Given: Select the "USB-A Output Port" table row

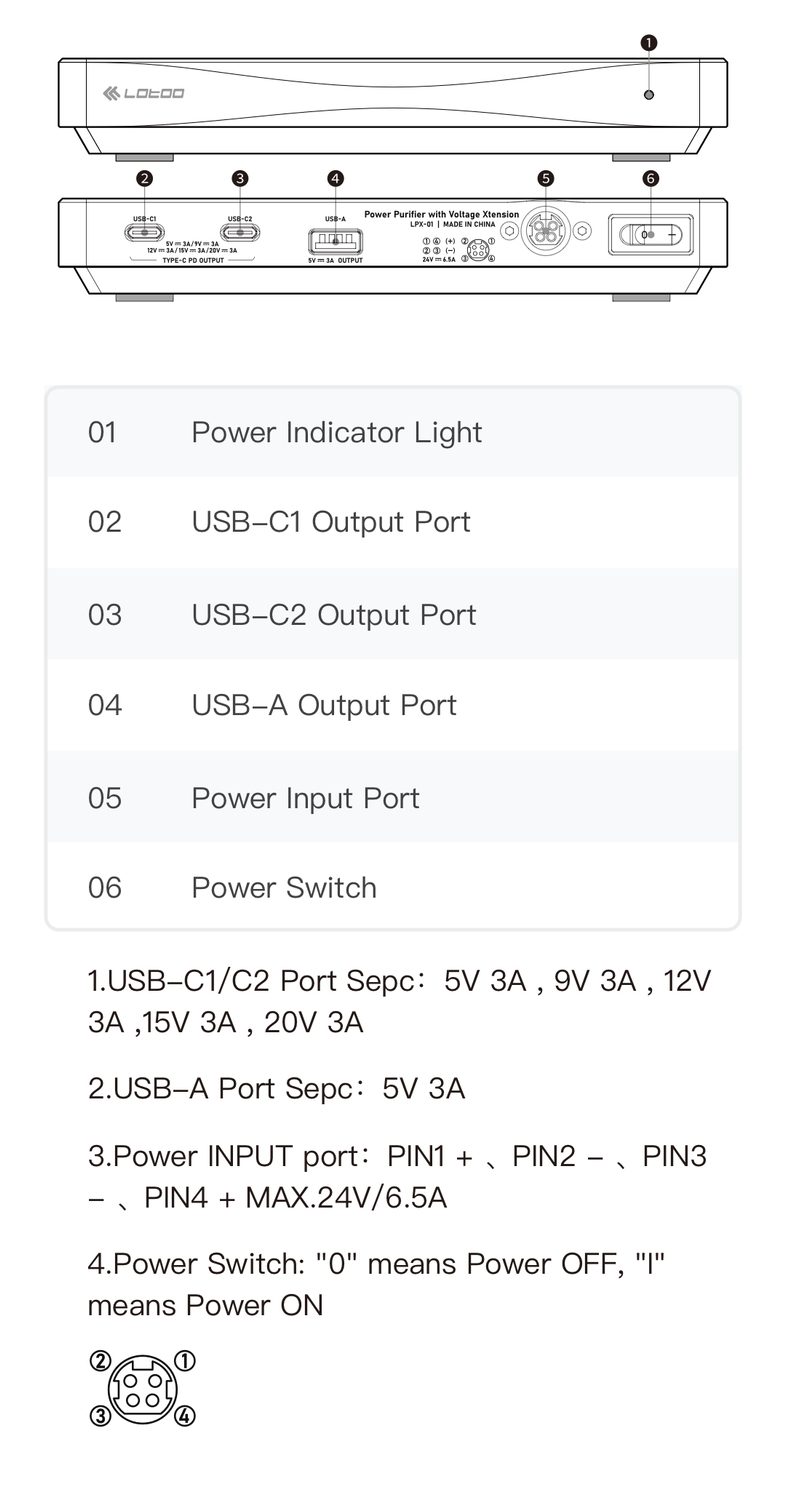Looking at the screenshot, I should pos(392,704).
